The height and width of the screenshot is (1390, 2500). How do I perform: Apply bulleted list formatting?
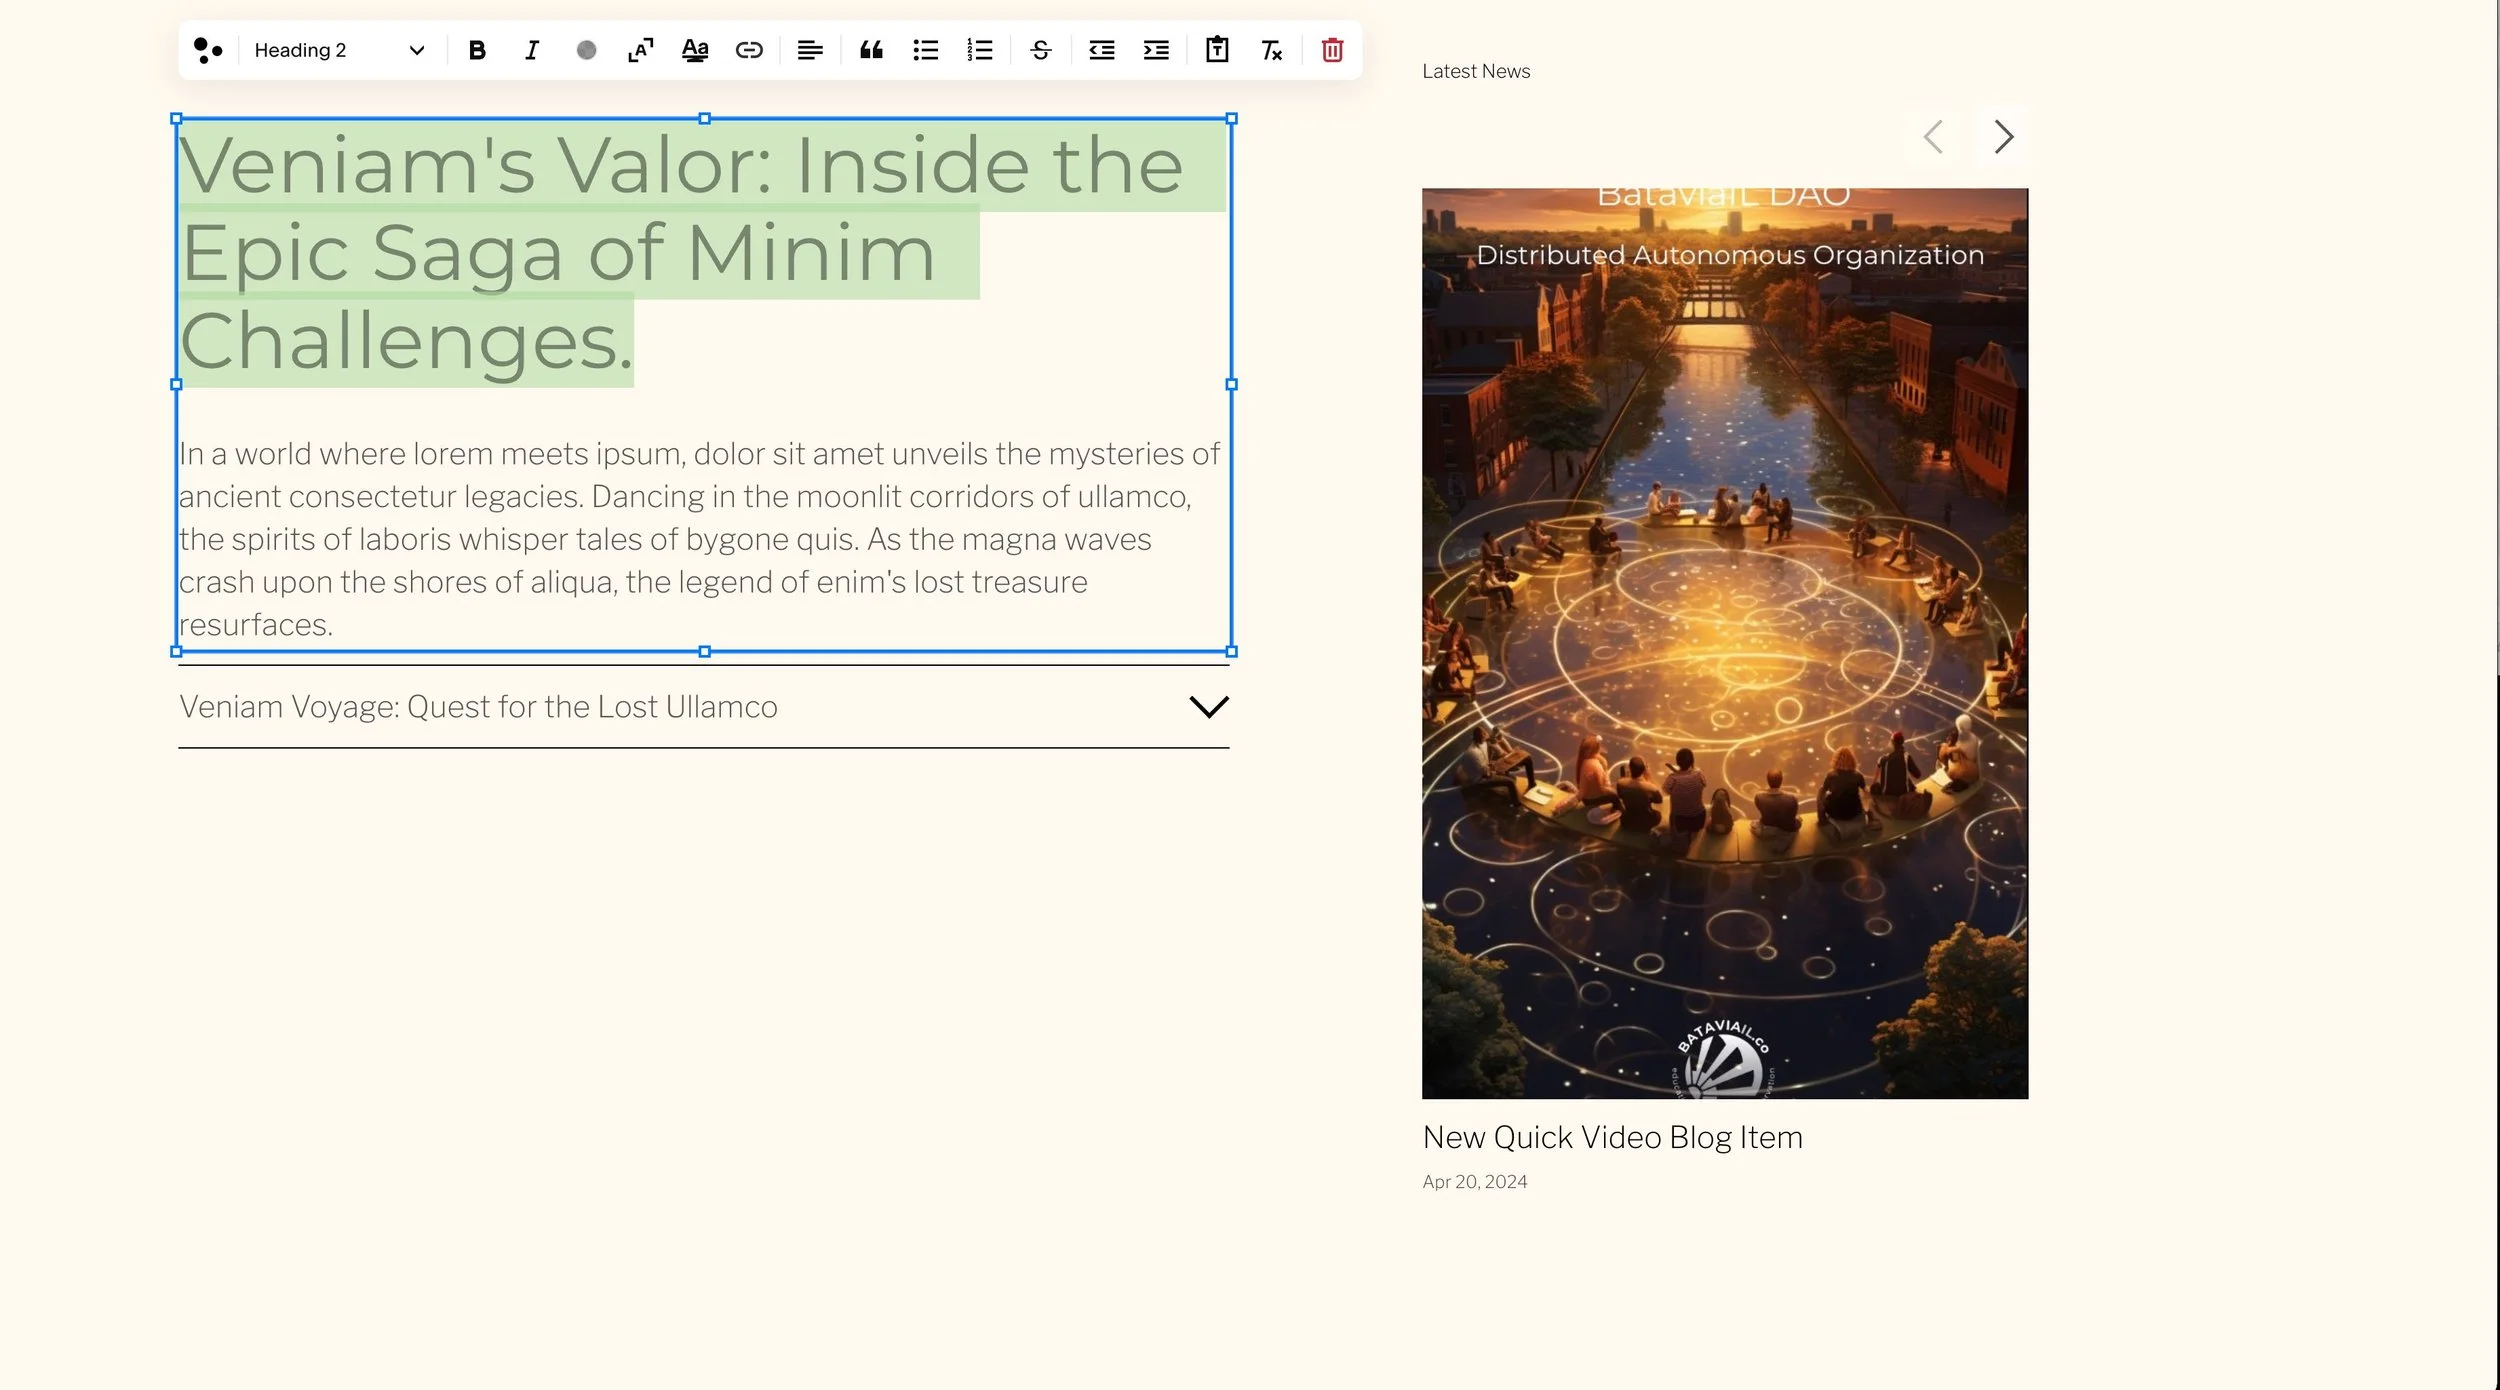(x=926, y=50)
